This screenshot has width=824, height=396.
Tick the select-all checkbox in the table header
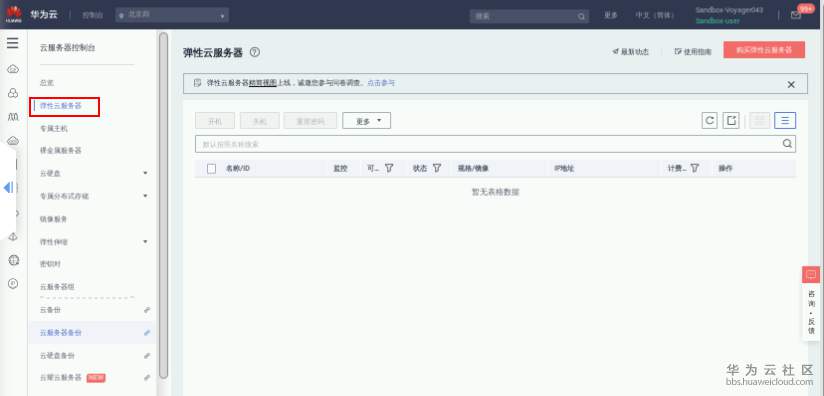click(x=211, y=169)
